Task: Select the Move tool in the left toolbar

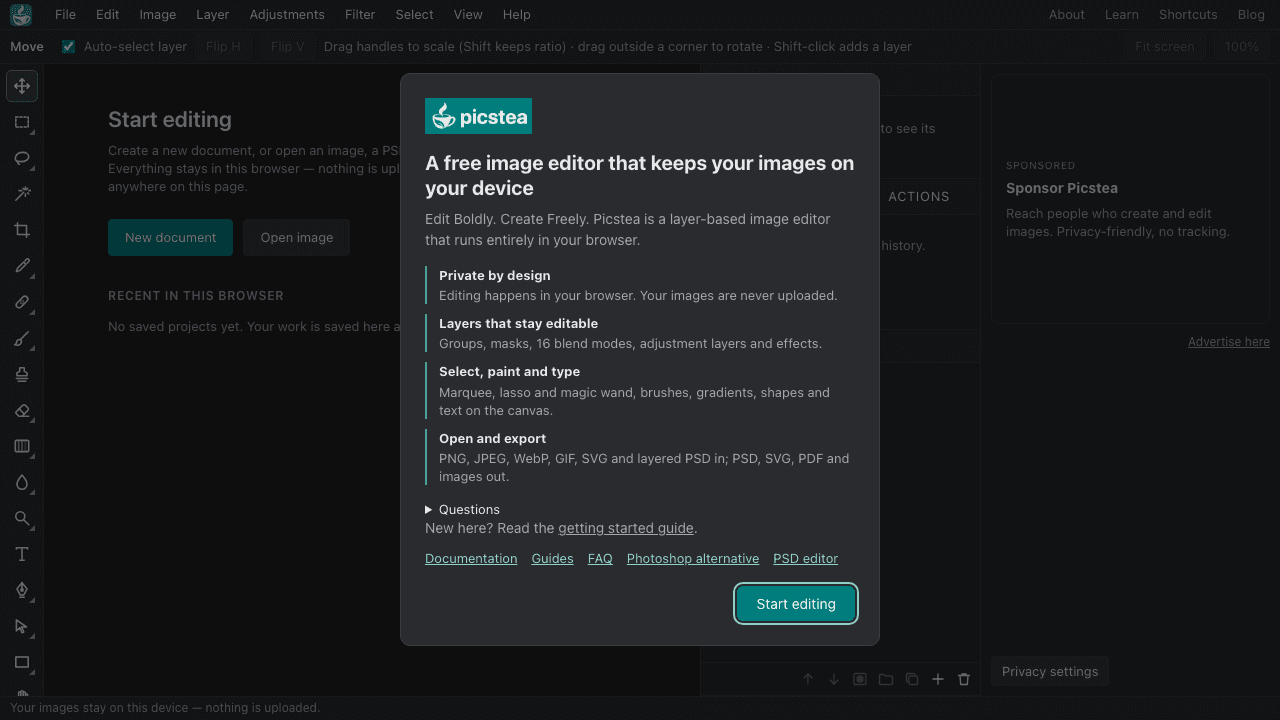Action: point(22,86)
